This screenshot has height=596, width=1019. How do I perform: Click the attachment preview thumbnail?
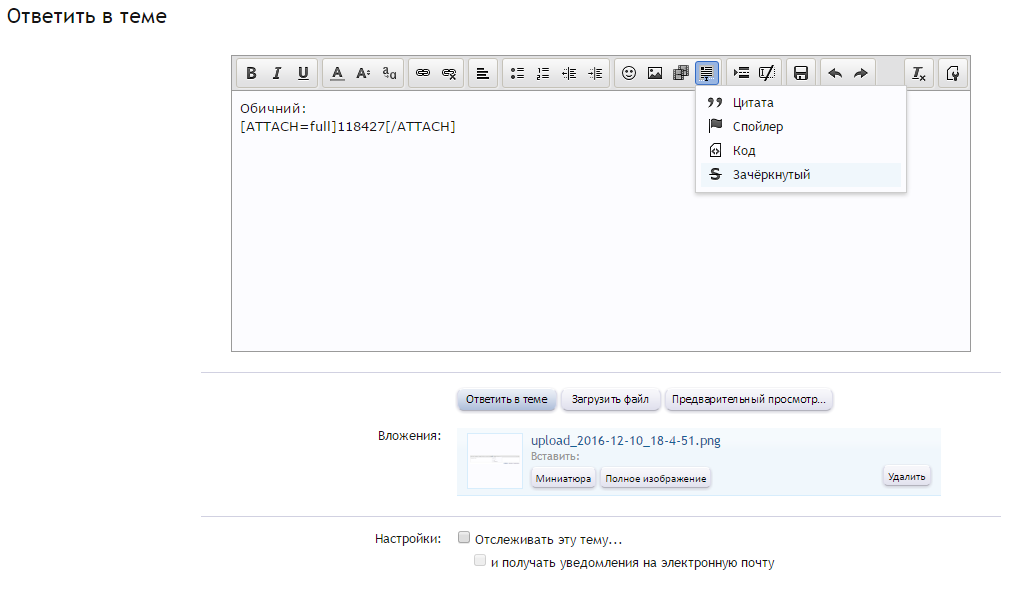(495, 461)
